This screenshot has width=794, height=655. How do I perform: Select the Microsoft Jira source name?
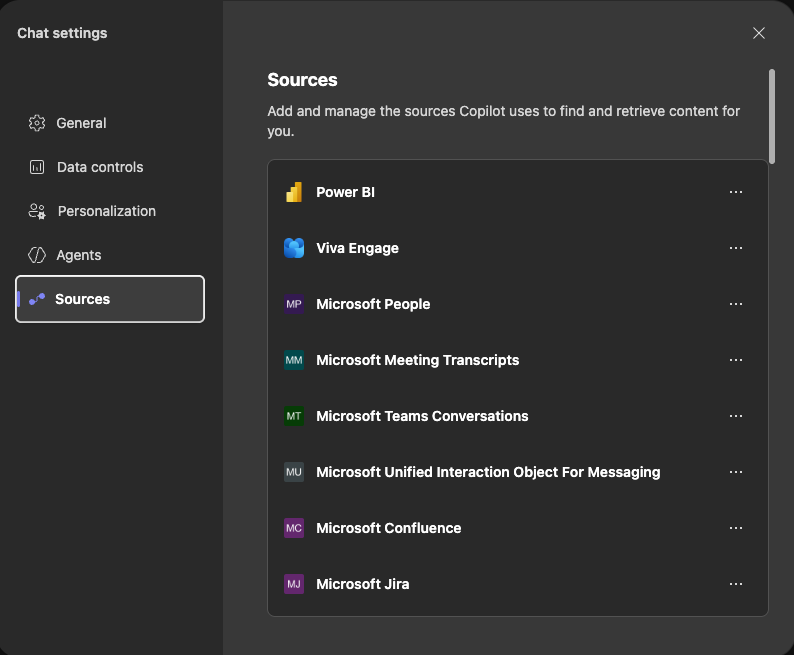click(363, 584)
